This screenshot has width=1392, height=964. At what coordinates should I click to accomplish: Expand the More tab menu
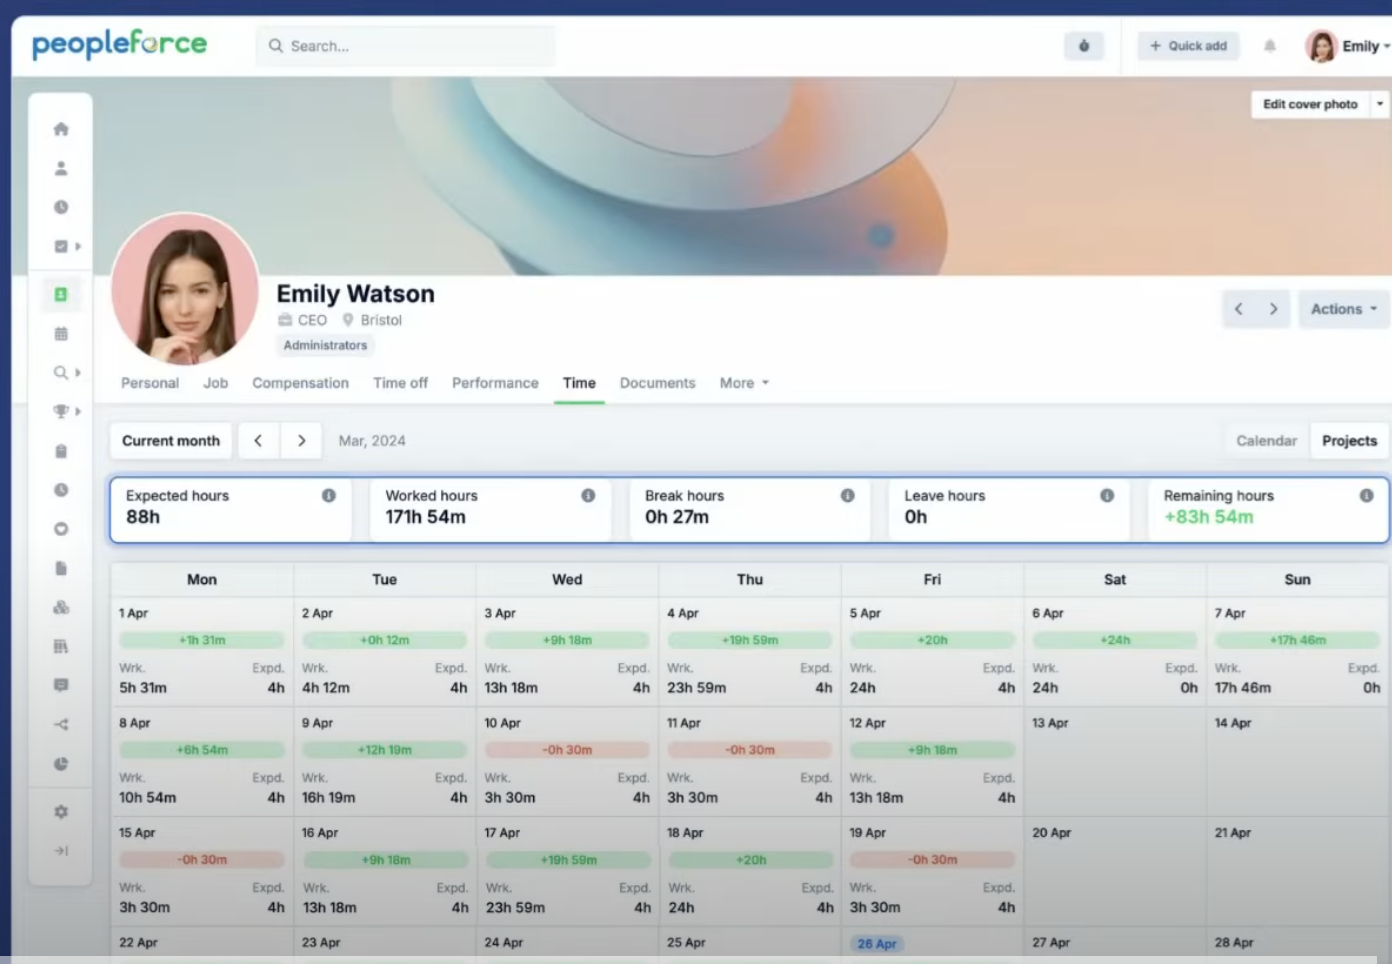pyautogui.click(x=744, y=383)
